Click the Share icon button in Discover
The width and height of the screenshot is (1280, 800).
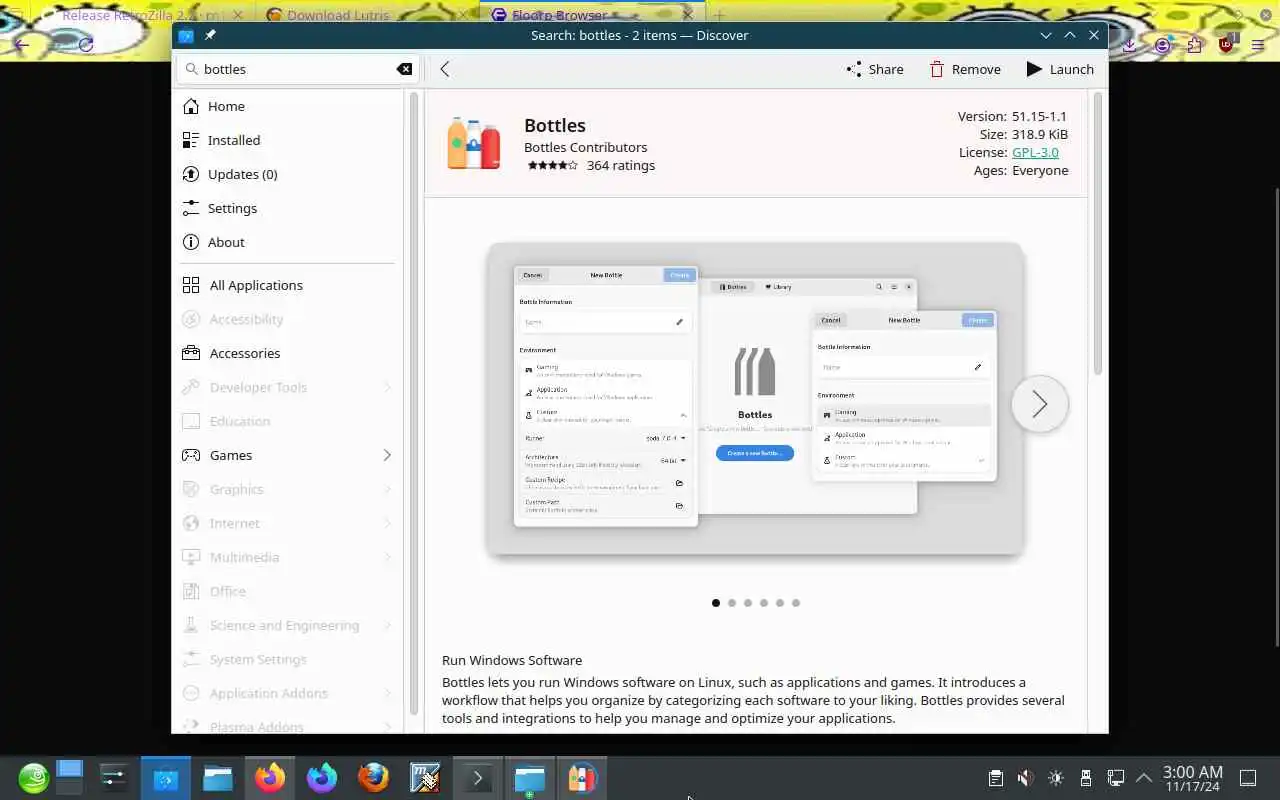[874, 69]
